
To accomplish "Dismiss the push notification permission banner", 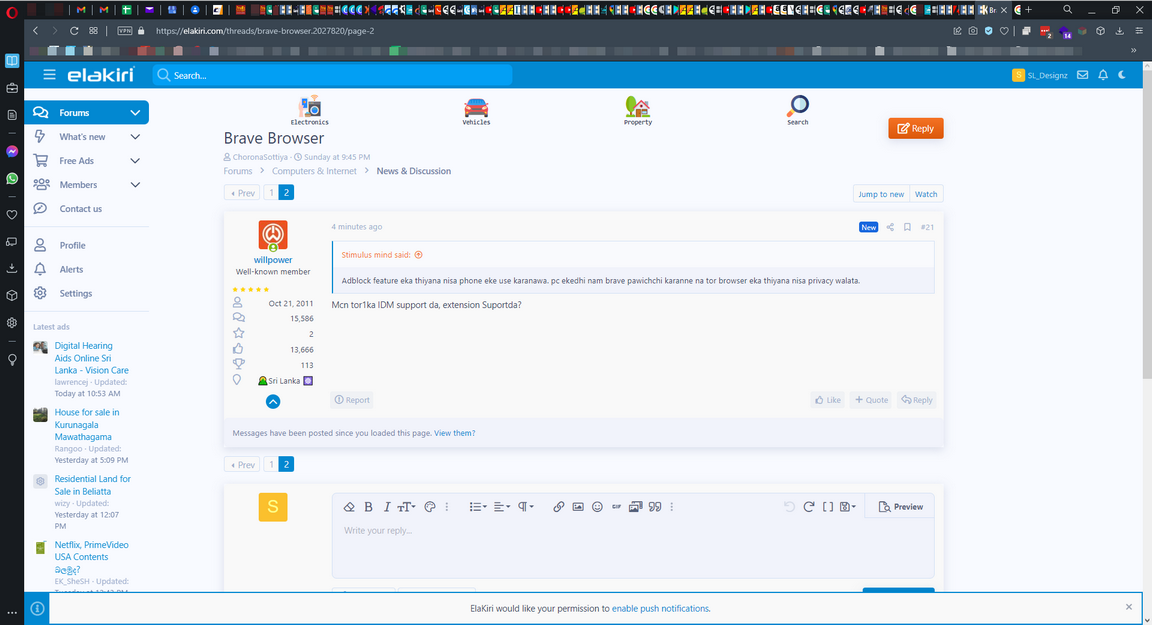I will coord(1128,607).
